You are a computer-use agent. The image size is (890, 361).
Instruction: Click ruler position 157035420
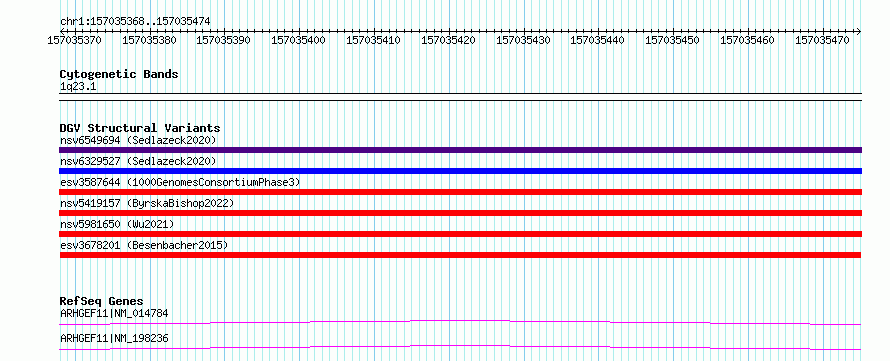click(448, 40)
